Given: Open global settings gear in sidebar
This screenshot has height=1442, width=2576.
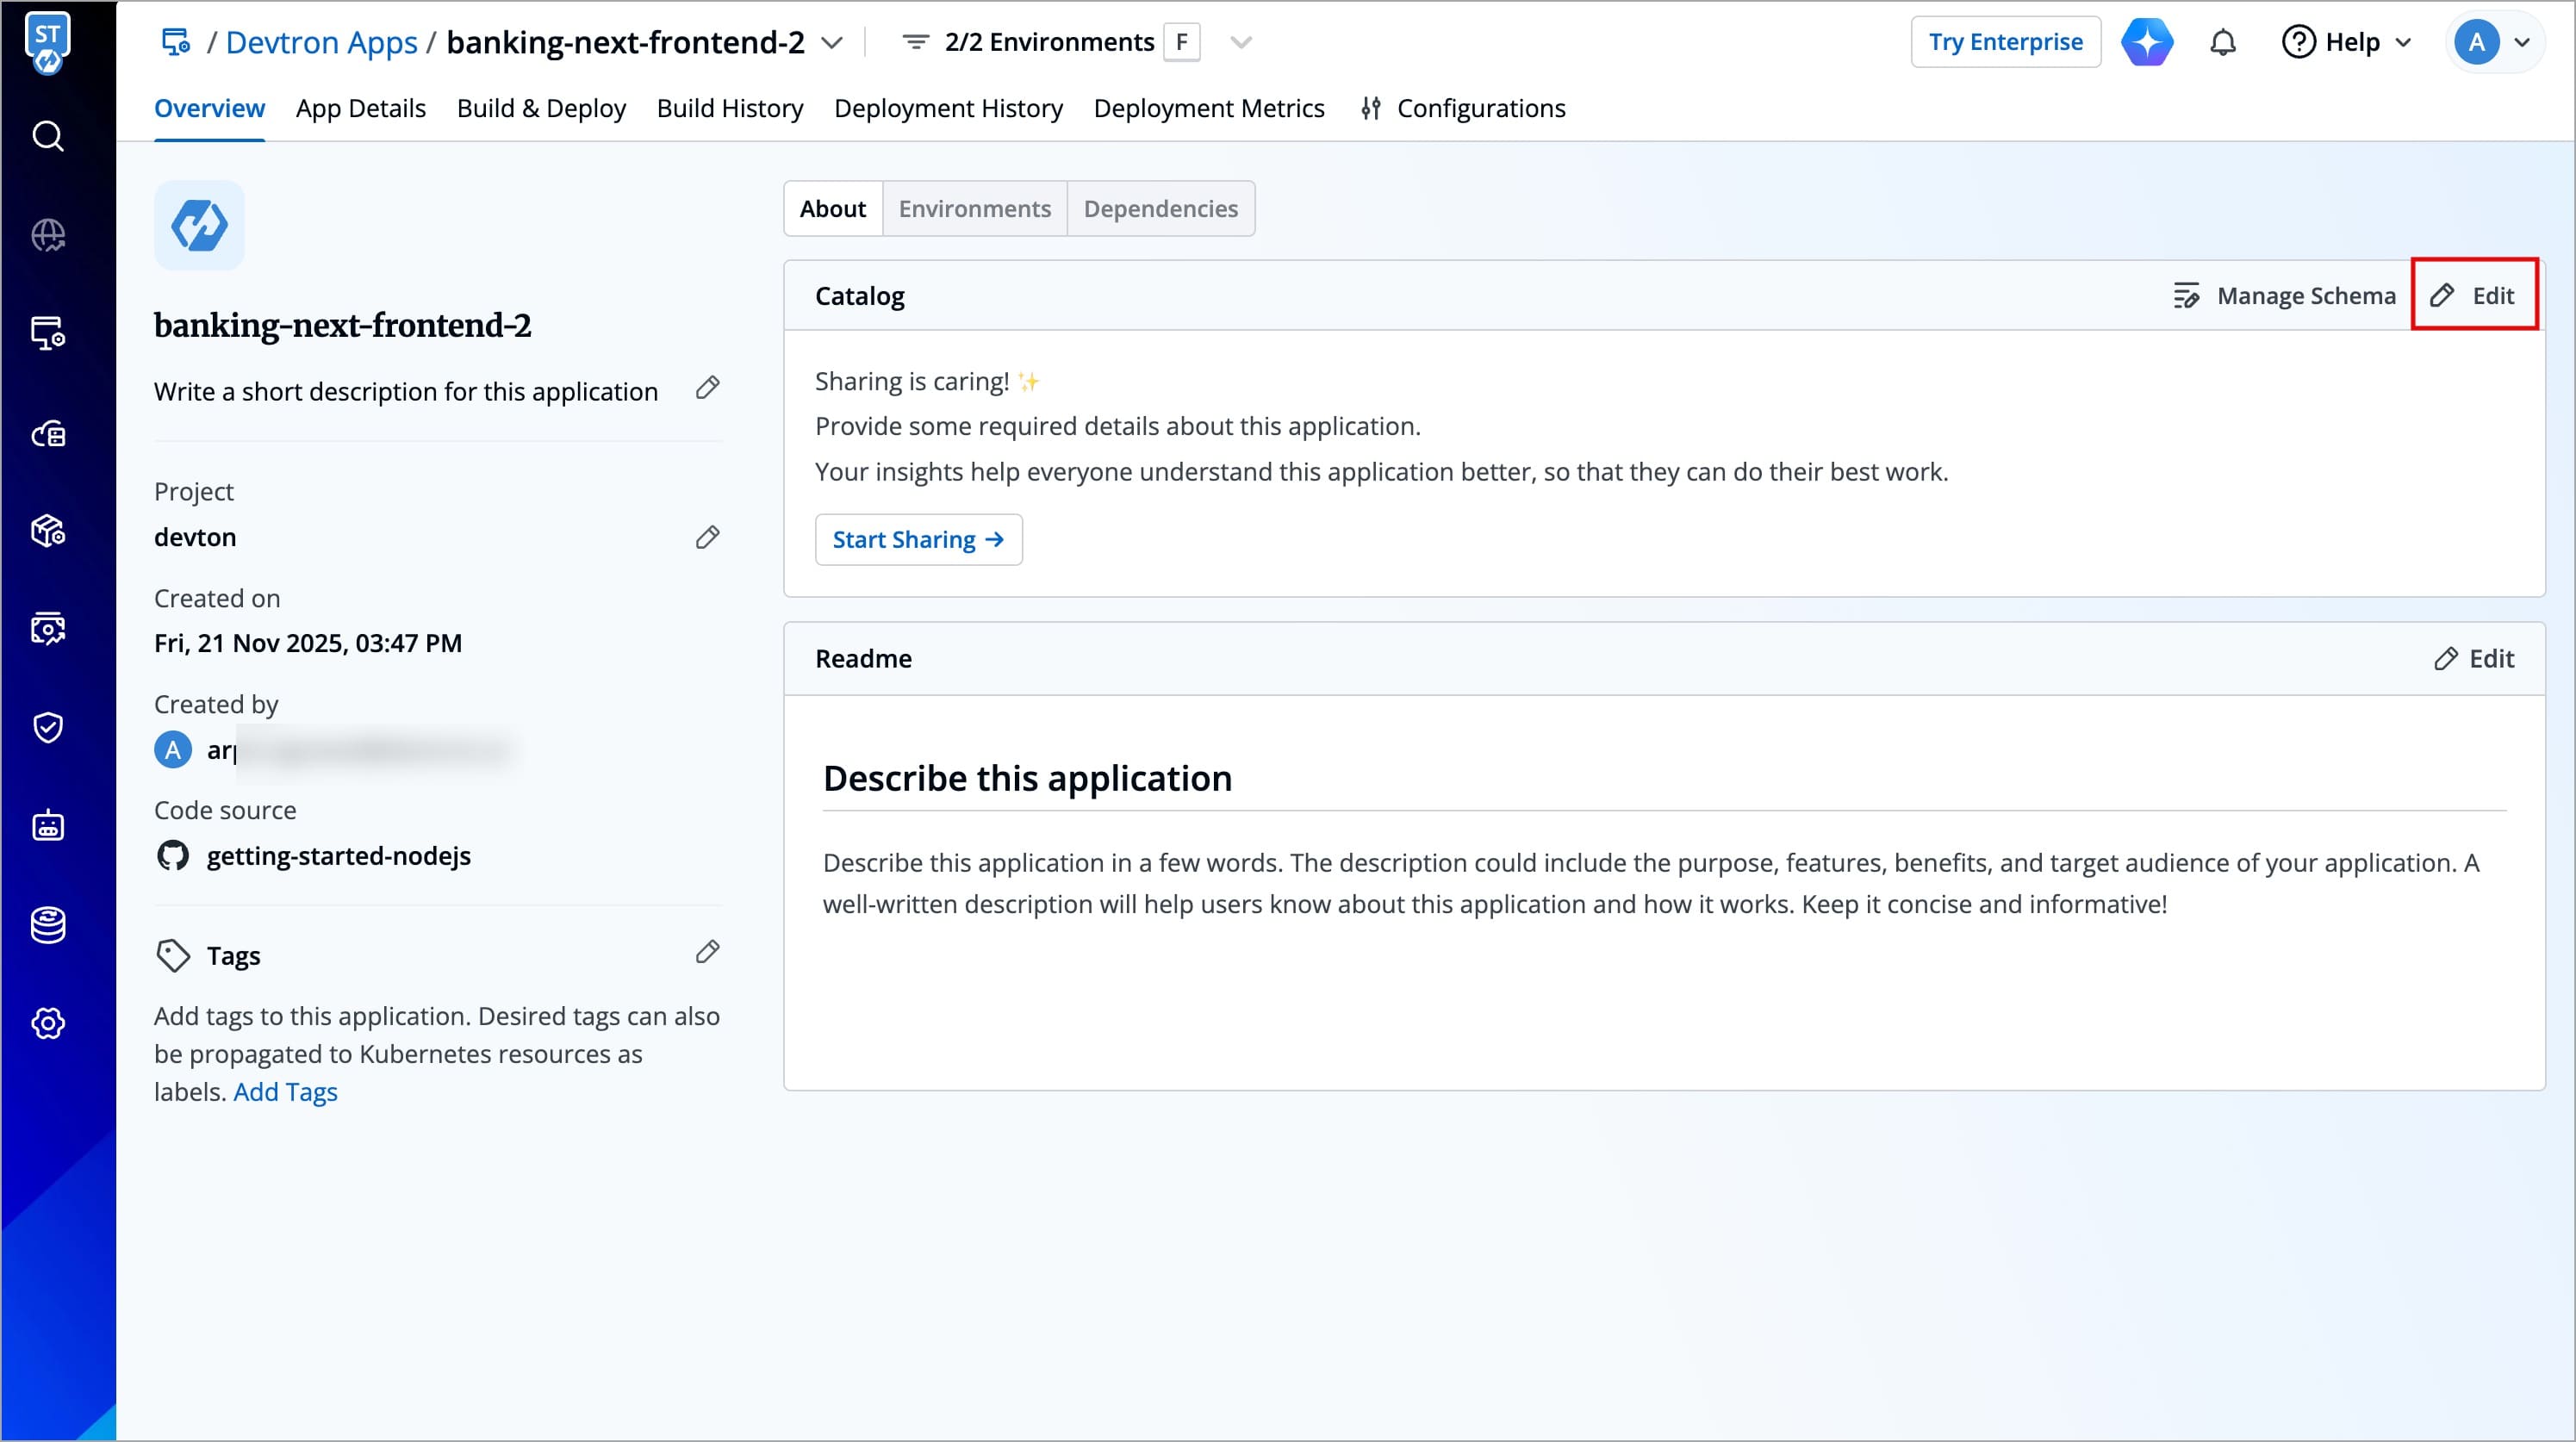Looking at the screenshot, I should pos(48,1023).
